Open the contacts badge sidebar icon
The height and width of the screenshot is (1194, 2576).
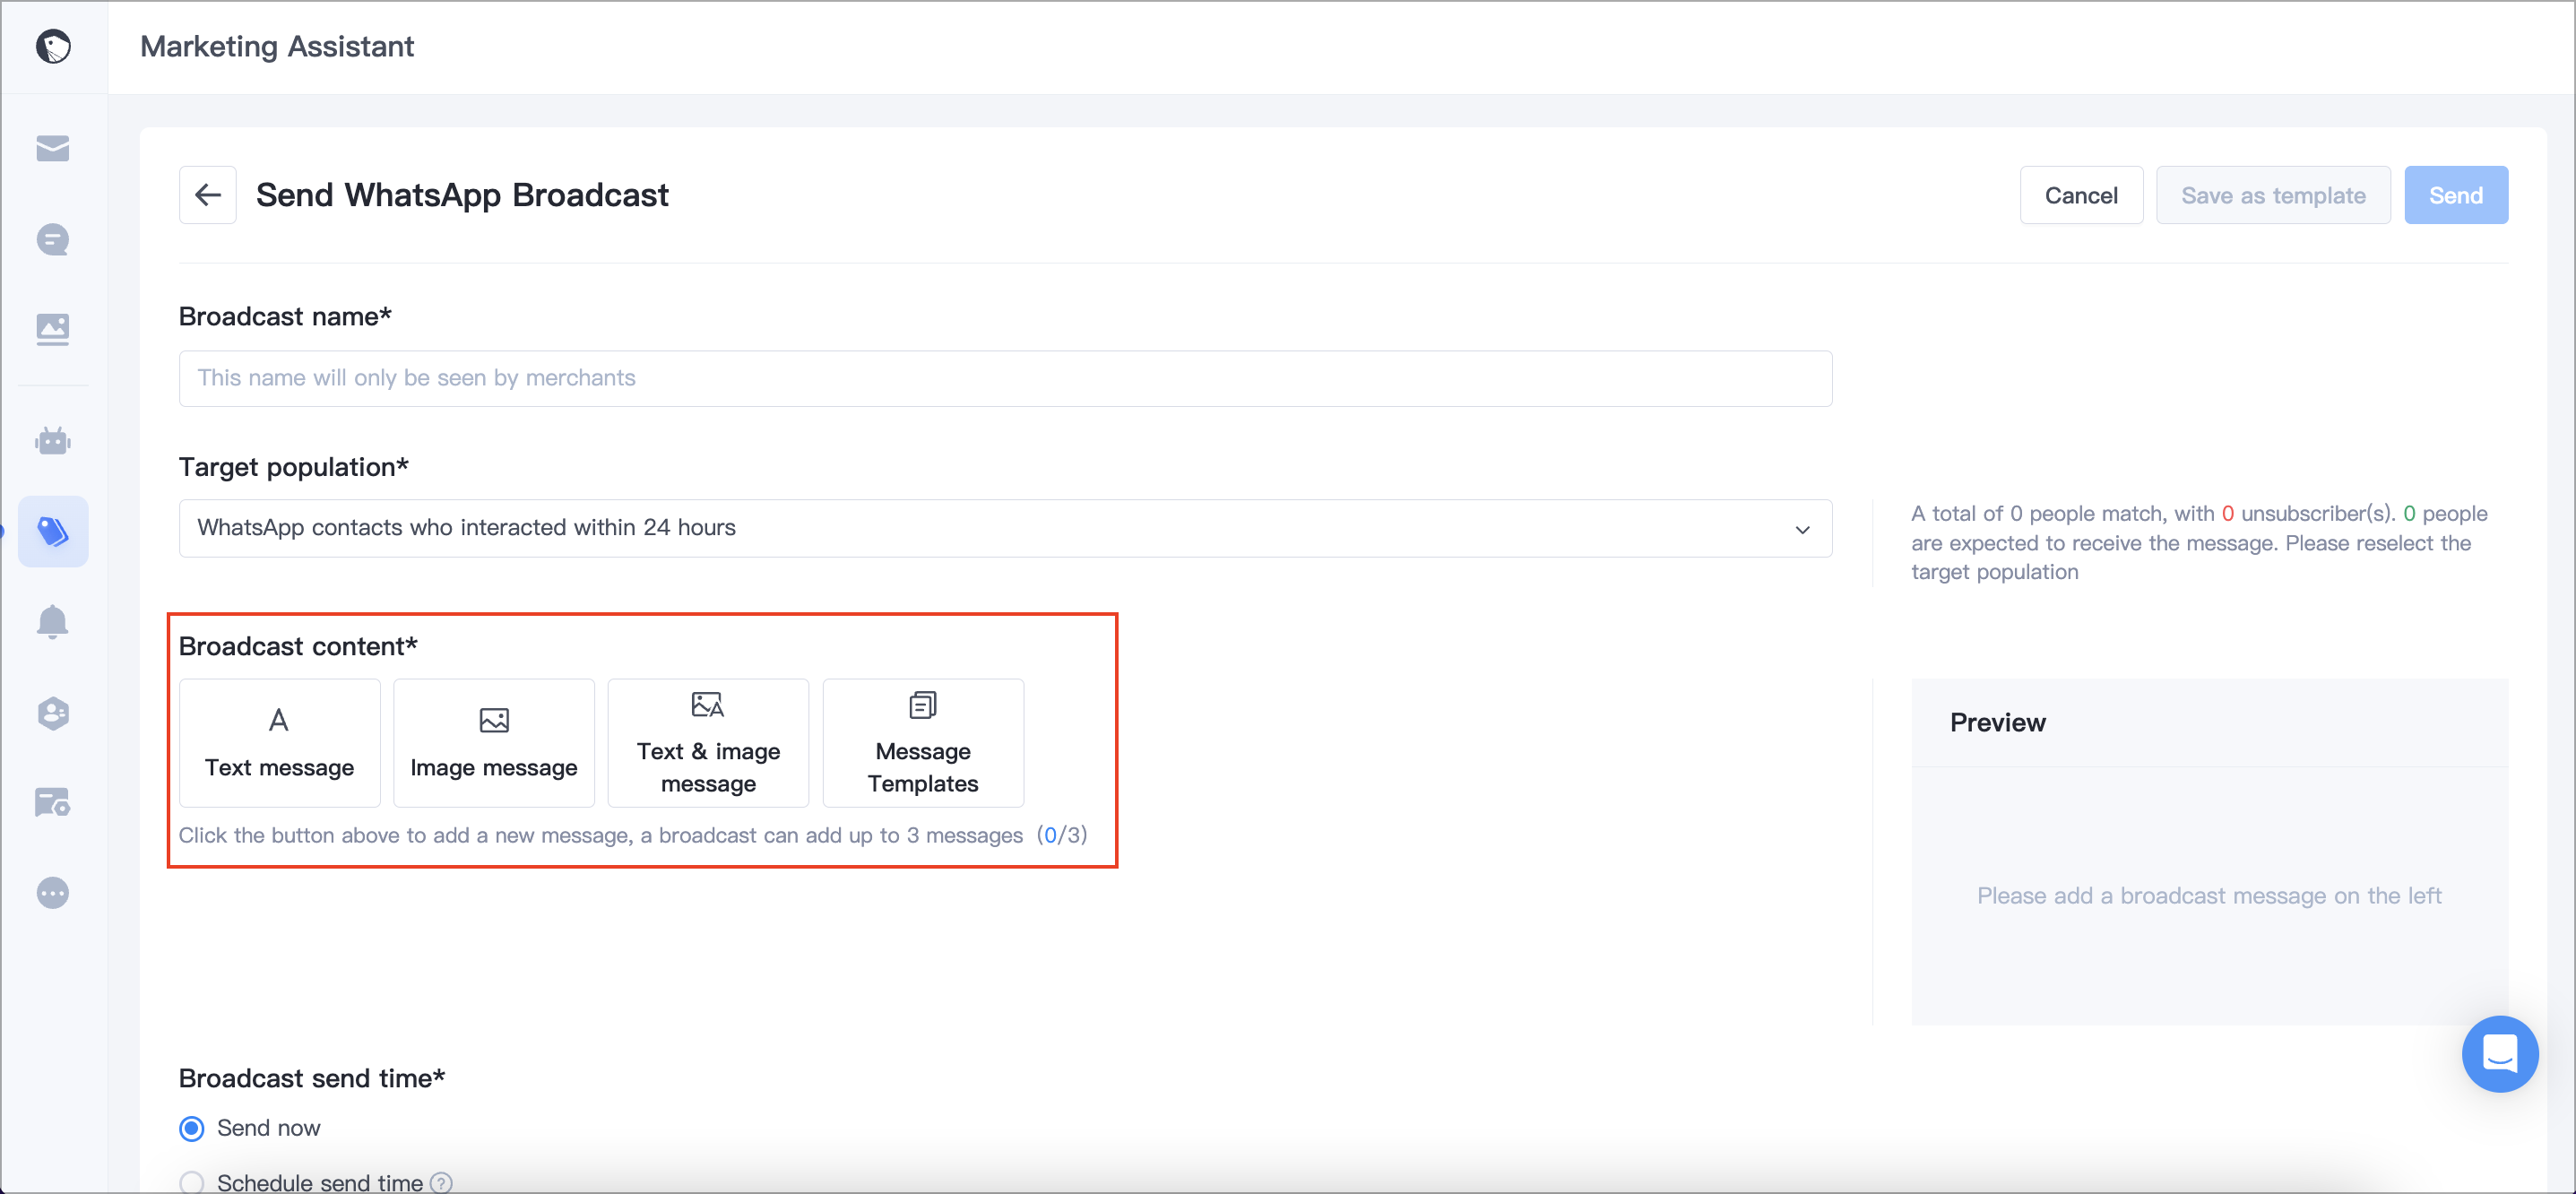pos(53,712)
